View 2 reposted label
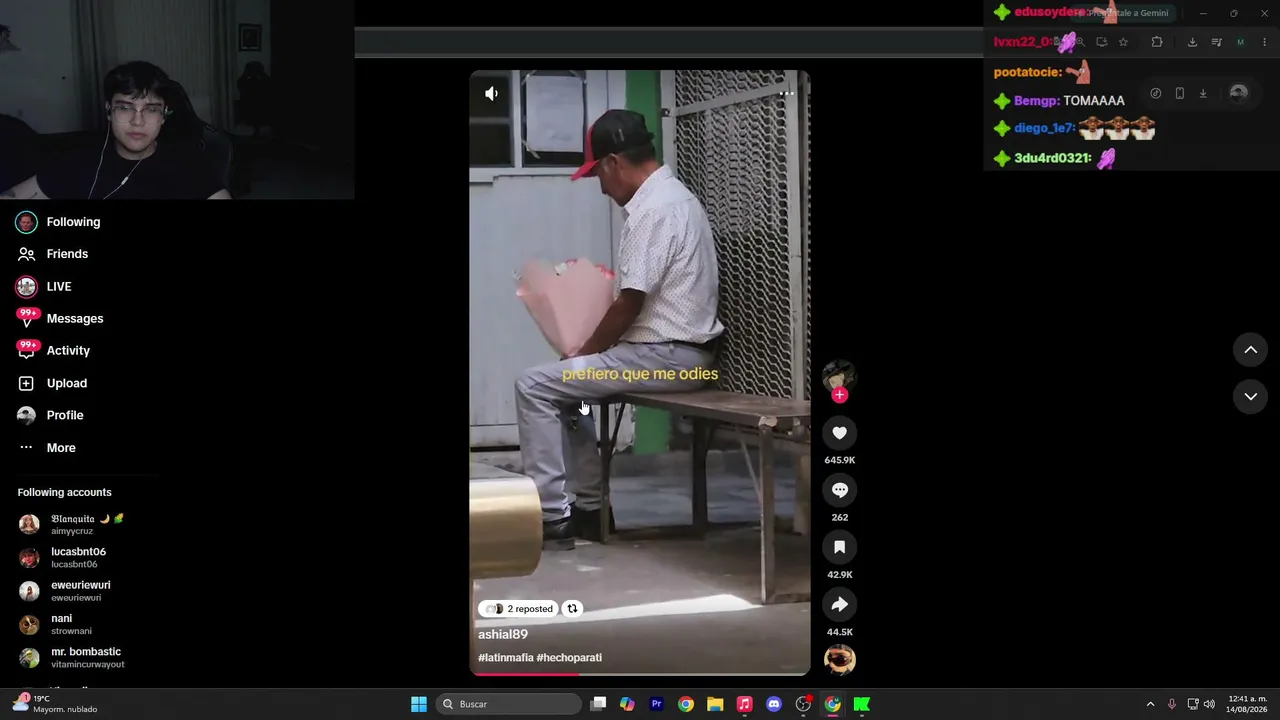Viewport: 1280px width, 720px height. [519, 608]
